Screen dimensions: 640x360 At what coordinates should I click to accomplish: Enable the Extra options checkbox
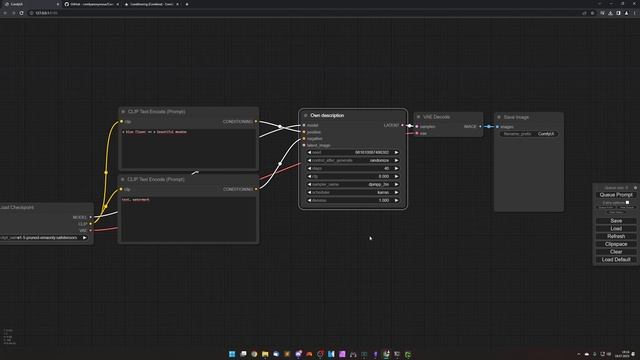pos(627,202)
